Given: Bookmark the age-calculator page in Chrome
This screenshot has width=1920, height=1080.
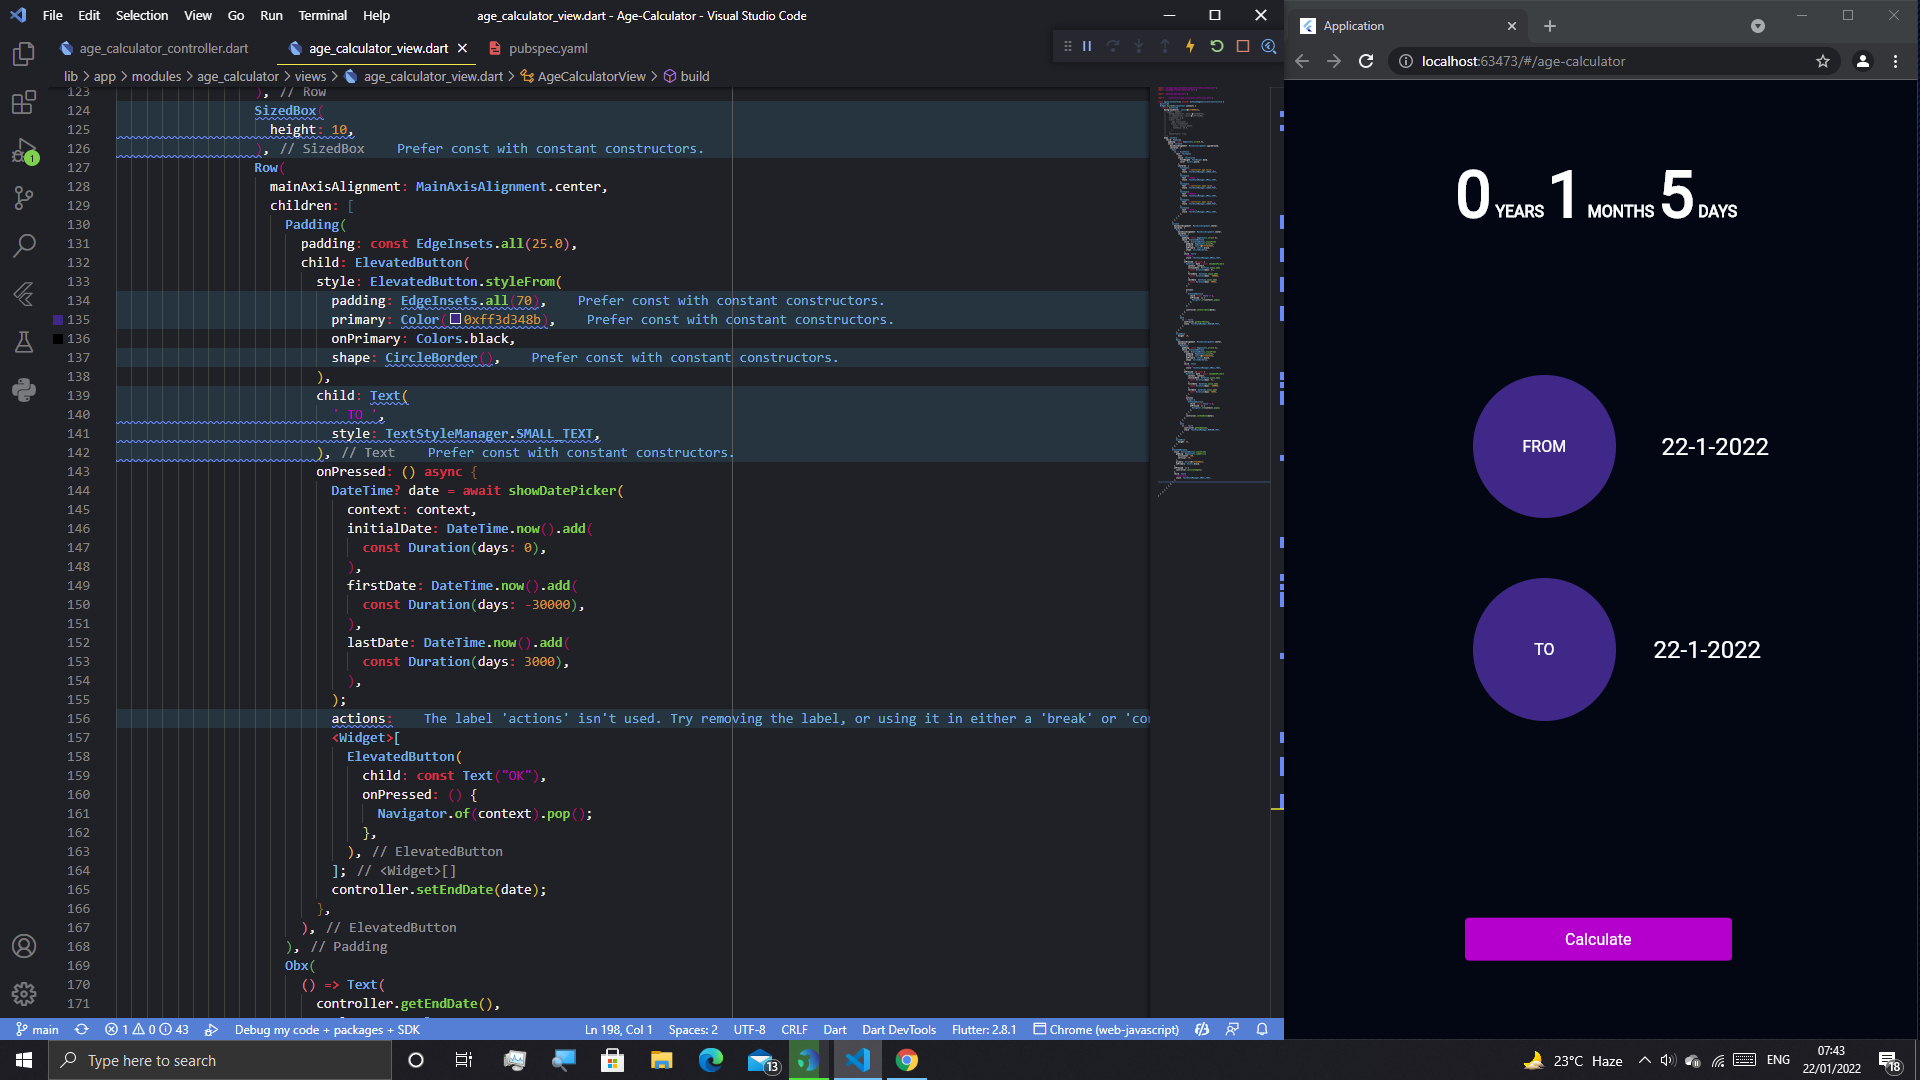Looking at the screenshot, I should pyautogui.click(x=1822, y=61).
